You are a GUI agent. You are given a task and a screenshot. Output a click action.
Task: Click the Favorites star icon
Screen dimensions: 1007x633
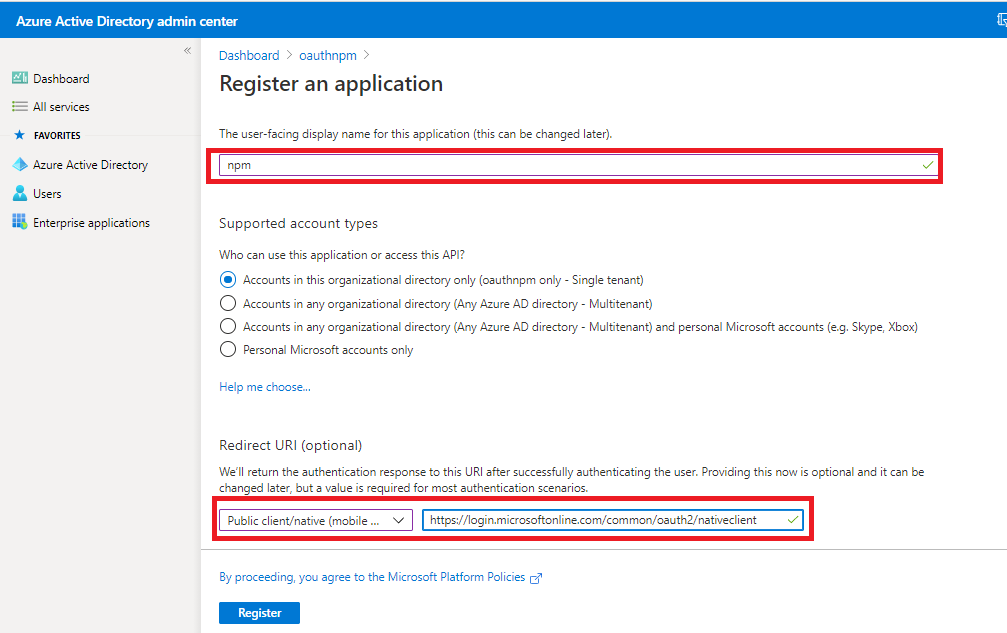tap(19, 135)
